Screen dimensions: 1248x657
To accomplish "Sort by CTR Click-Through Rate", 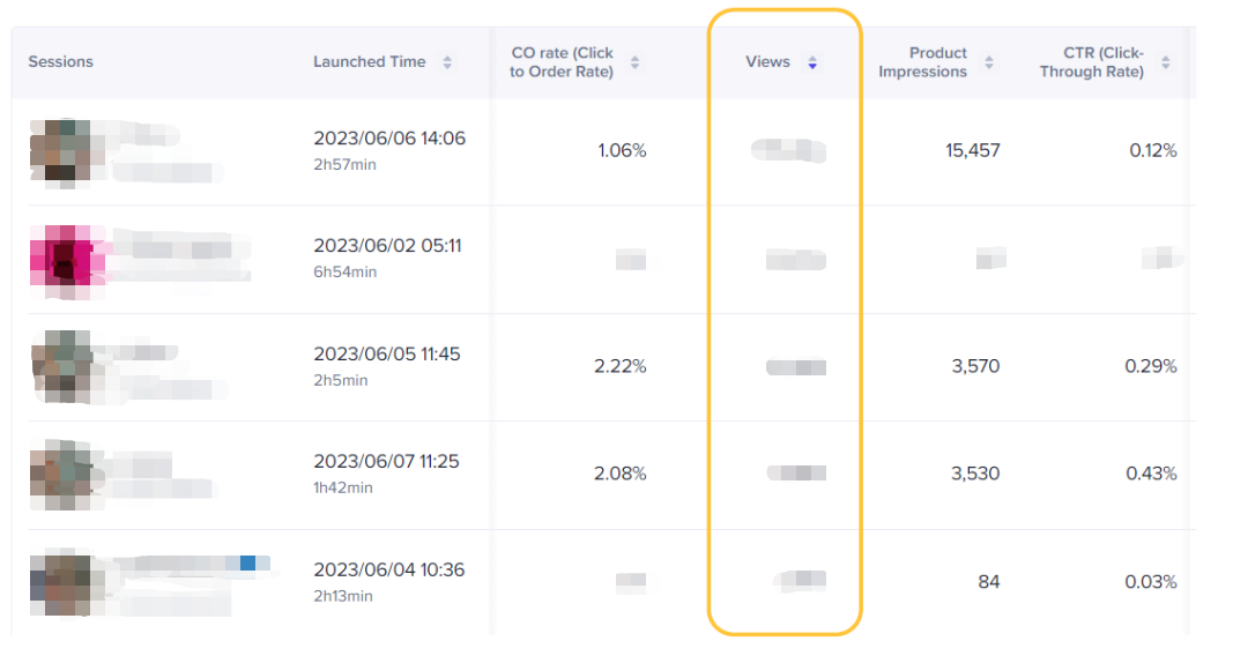I will tap(1165, 62).
